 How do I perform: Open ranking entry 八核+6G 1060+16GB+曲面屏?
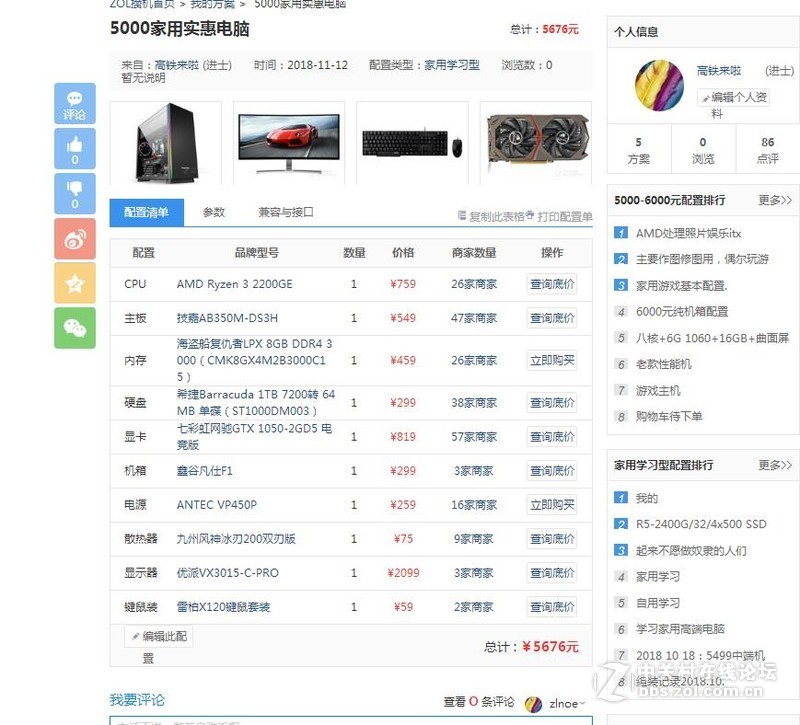(712, 338)
